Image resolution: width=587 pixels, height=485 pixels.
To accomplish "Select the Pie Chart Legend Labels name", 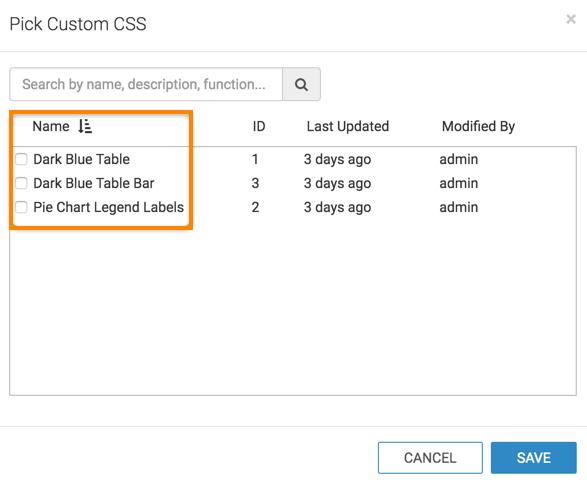I will 109,207.
